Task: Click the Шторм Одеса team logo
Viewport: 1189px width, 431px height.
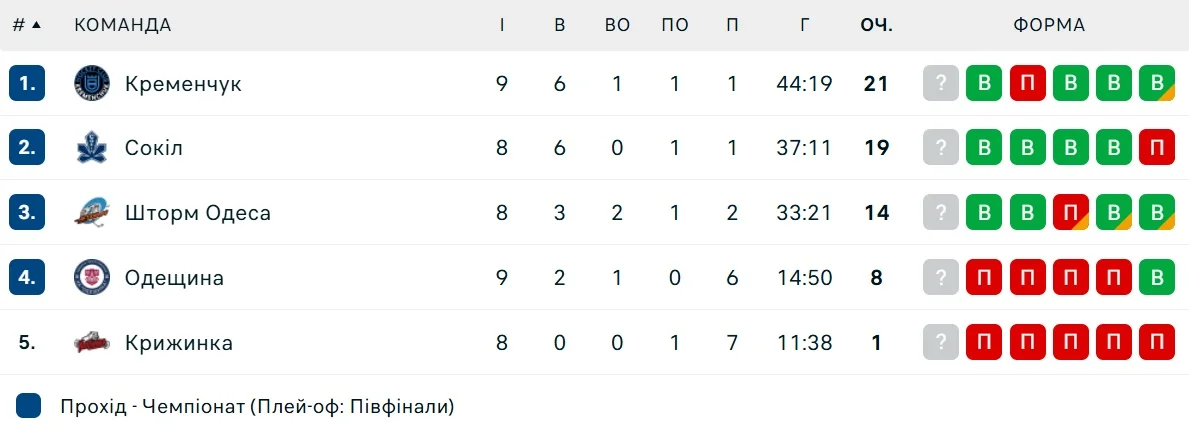Action: point(92,213)
